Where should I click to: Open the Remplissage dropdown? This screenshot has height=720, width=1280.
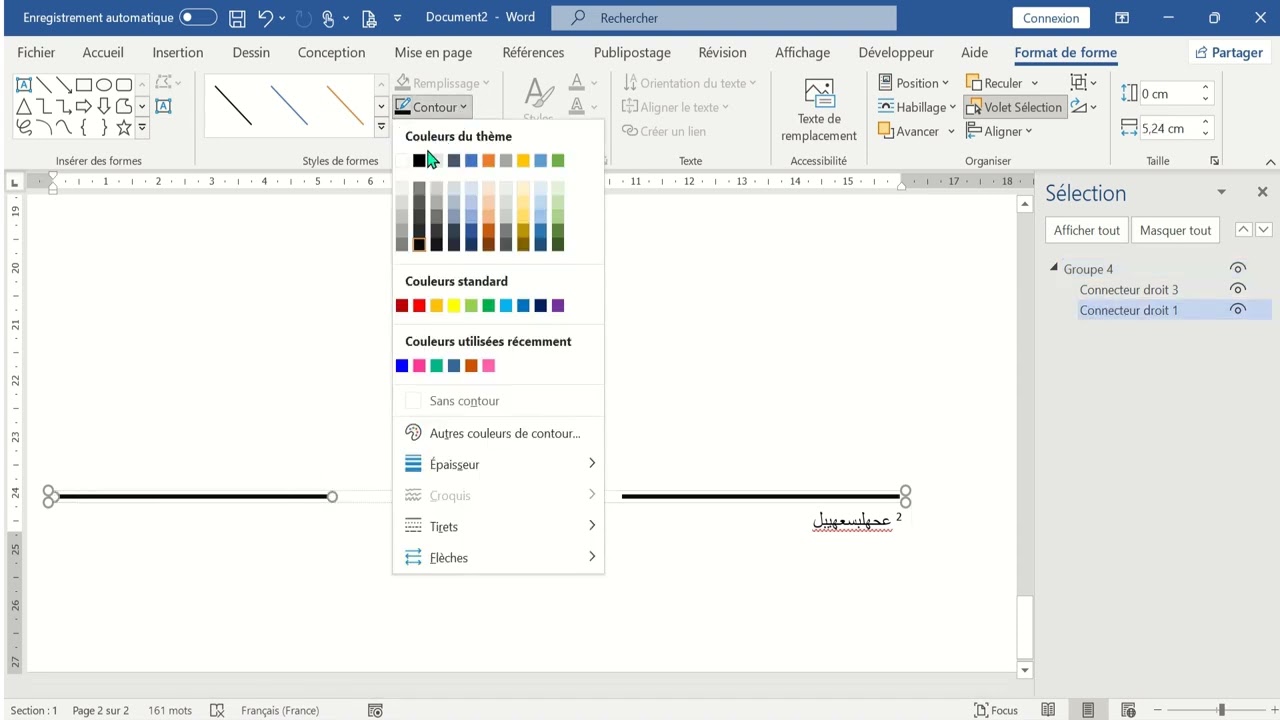click(442, 83)
